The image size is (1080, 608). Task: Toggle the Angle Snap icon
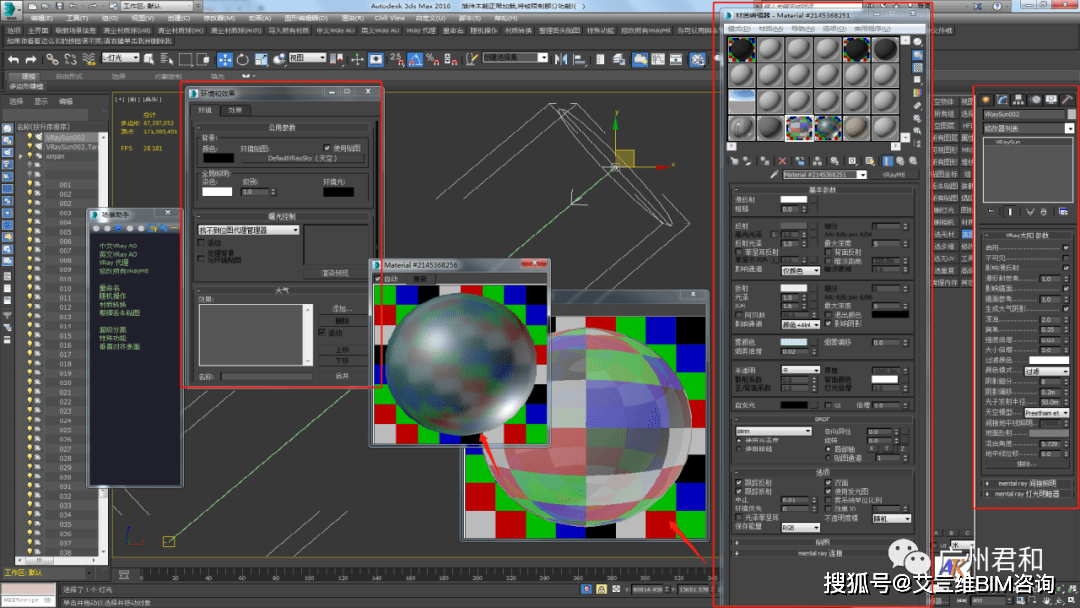(x=415, y=60)
